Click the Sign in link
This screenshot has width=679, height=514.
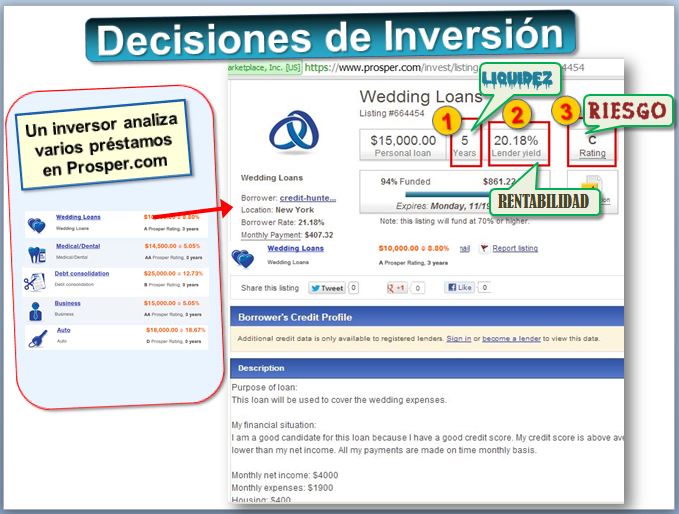tap(459, 339)
